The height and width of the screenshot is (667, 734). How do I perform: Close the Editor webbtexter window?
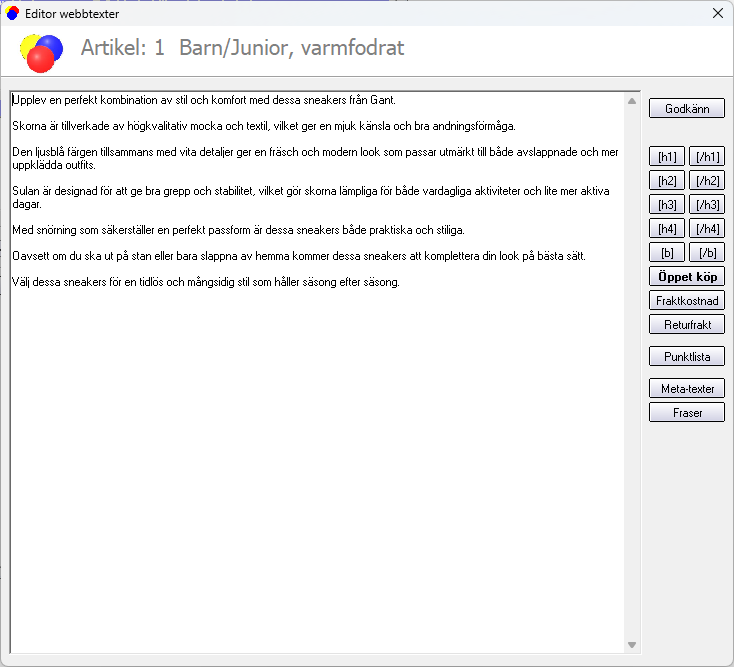718,13
